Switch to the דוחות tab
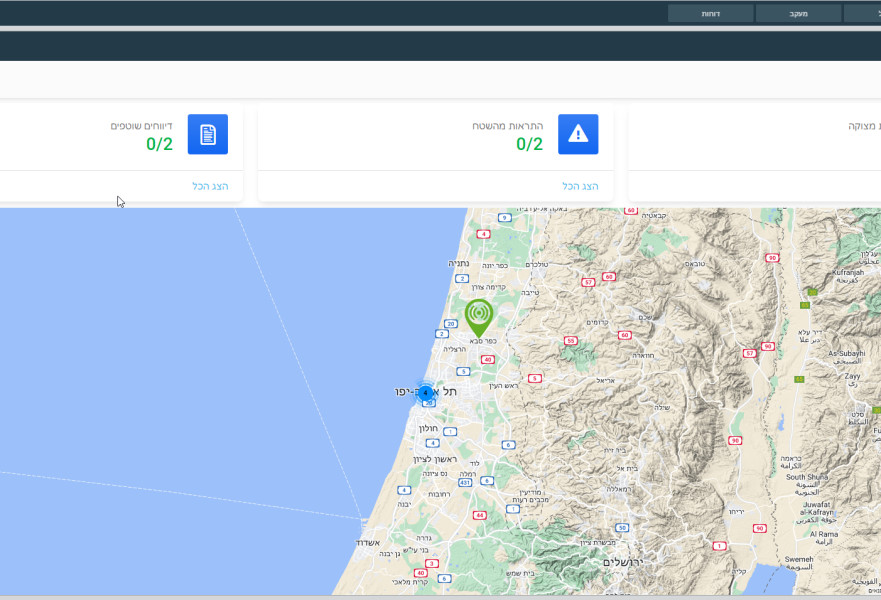The image size is (881, 600). 710,13
